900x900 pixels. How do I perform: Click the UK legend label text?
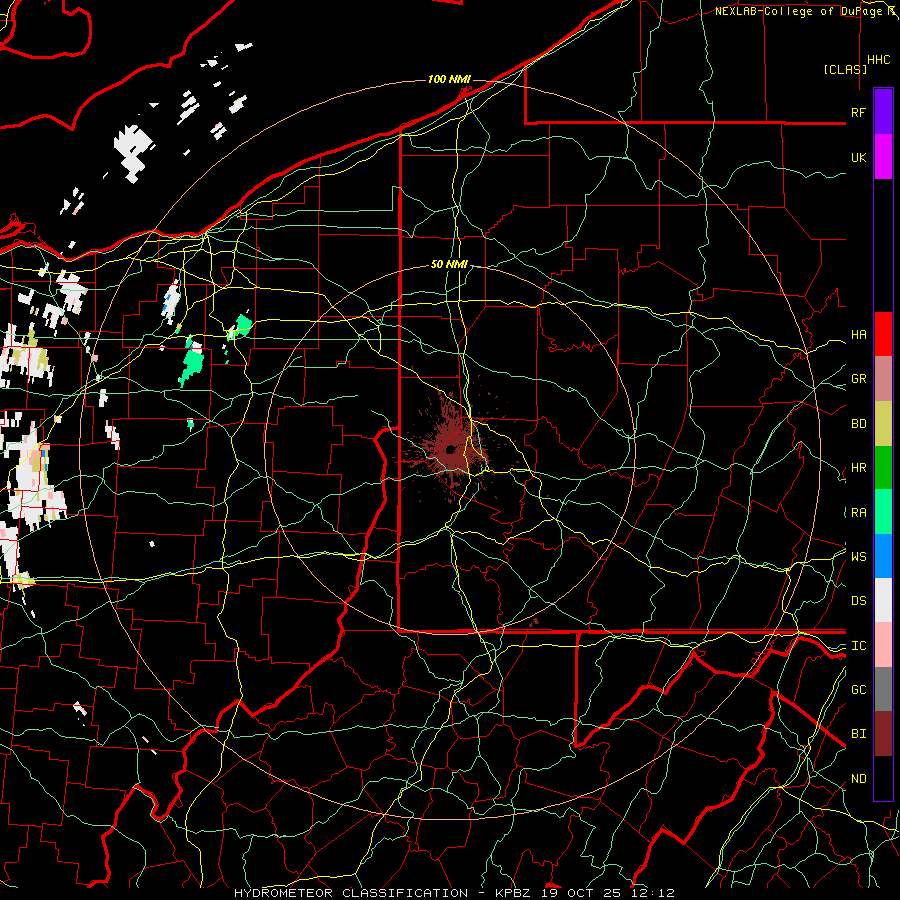pyautogui.click(x=859, y=157)
